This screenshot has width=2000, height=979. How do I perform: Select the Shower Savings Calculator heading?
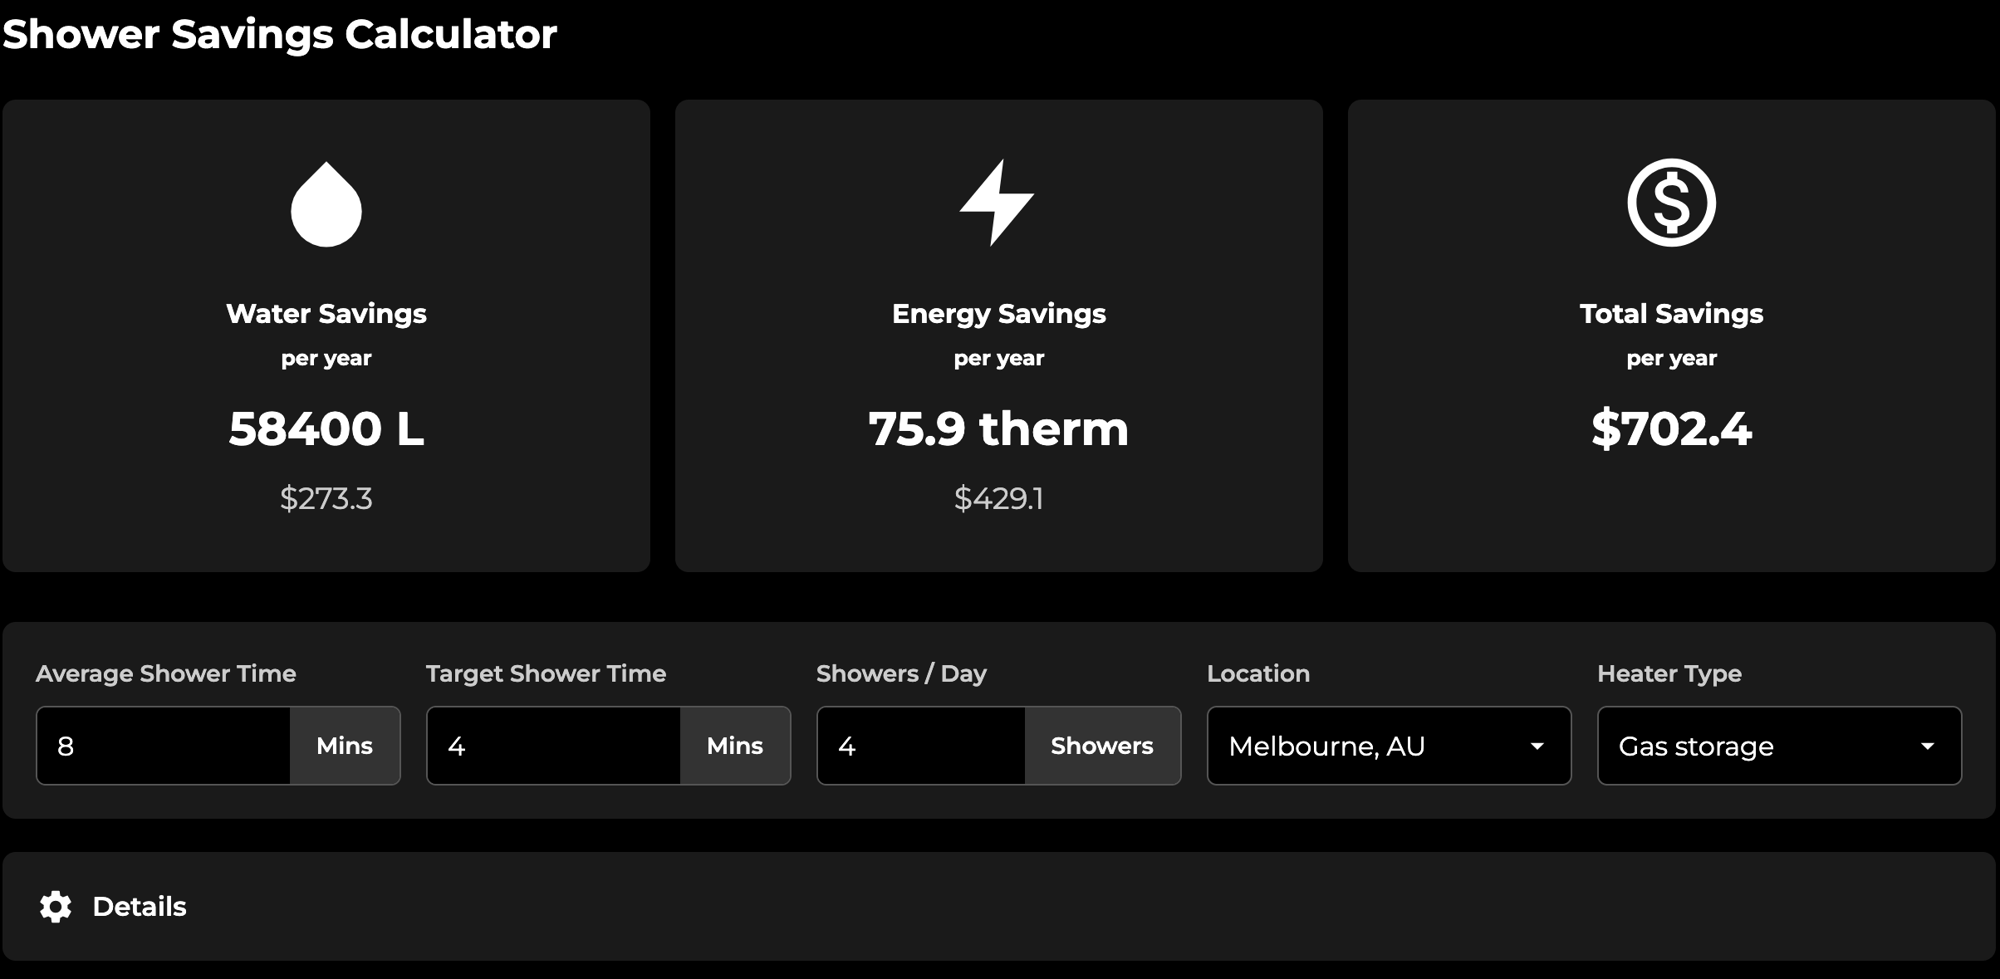coord(280,34)
